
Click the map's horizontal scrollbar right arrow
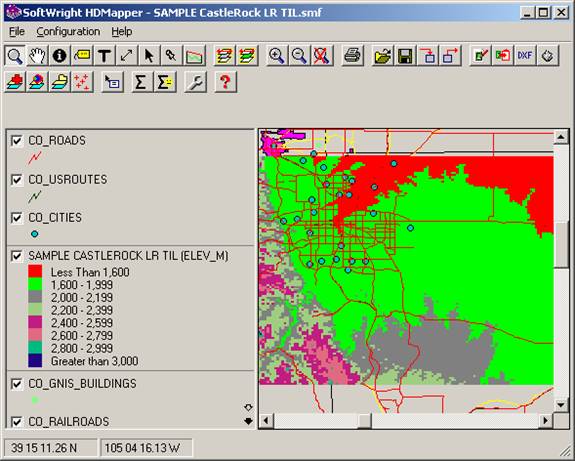click(x=546, y=420)
